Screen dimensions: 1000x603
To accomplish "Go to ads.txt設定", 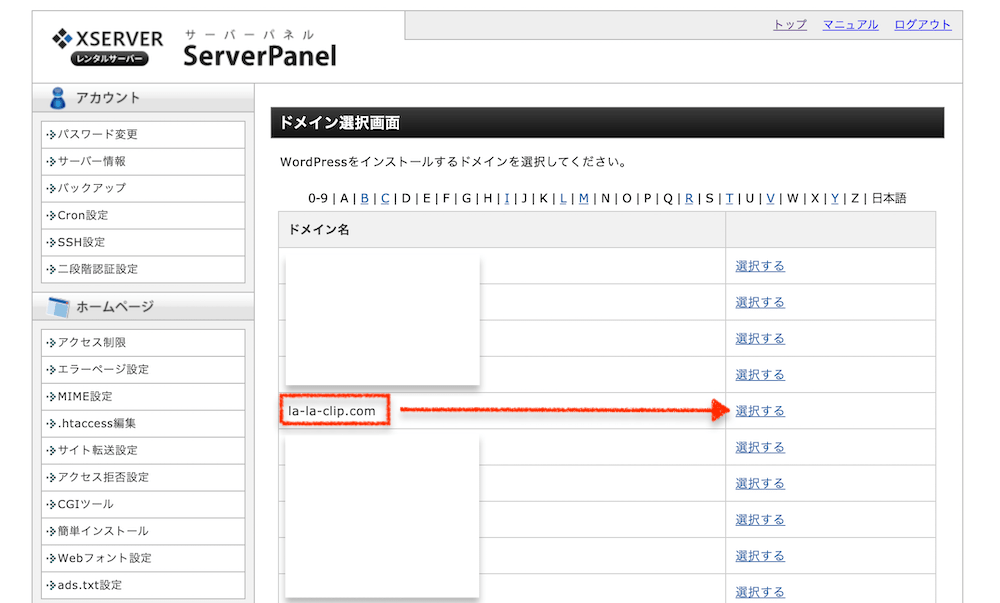I will pos(143,585).
